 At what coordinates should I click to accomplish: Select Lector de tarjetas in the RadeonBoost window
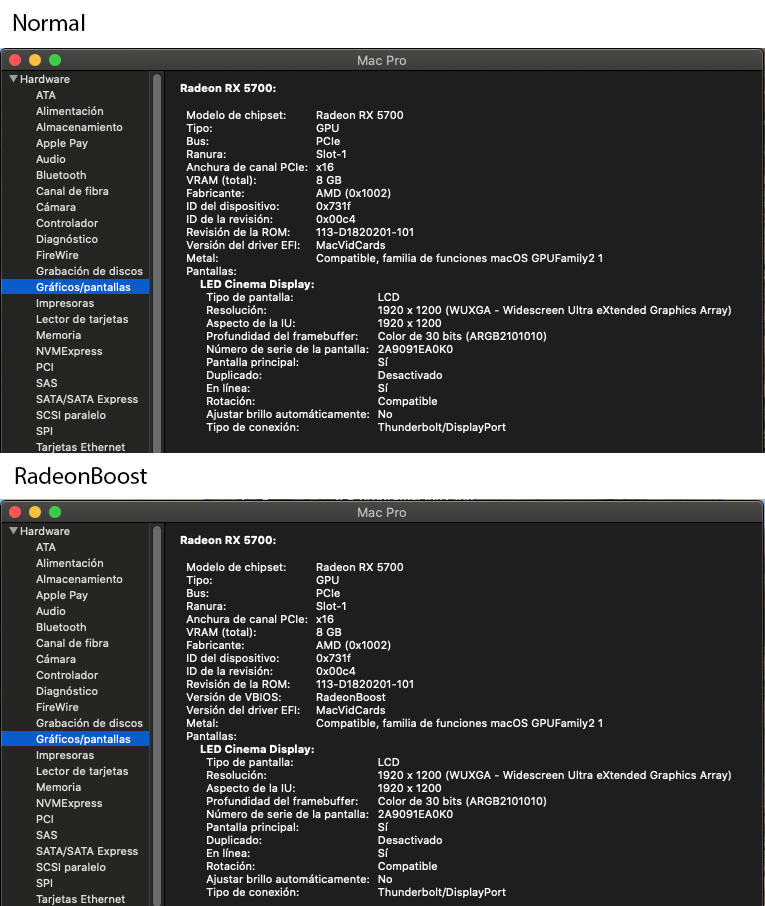82,771
